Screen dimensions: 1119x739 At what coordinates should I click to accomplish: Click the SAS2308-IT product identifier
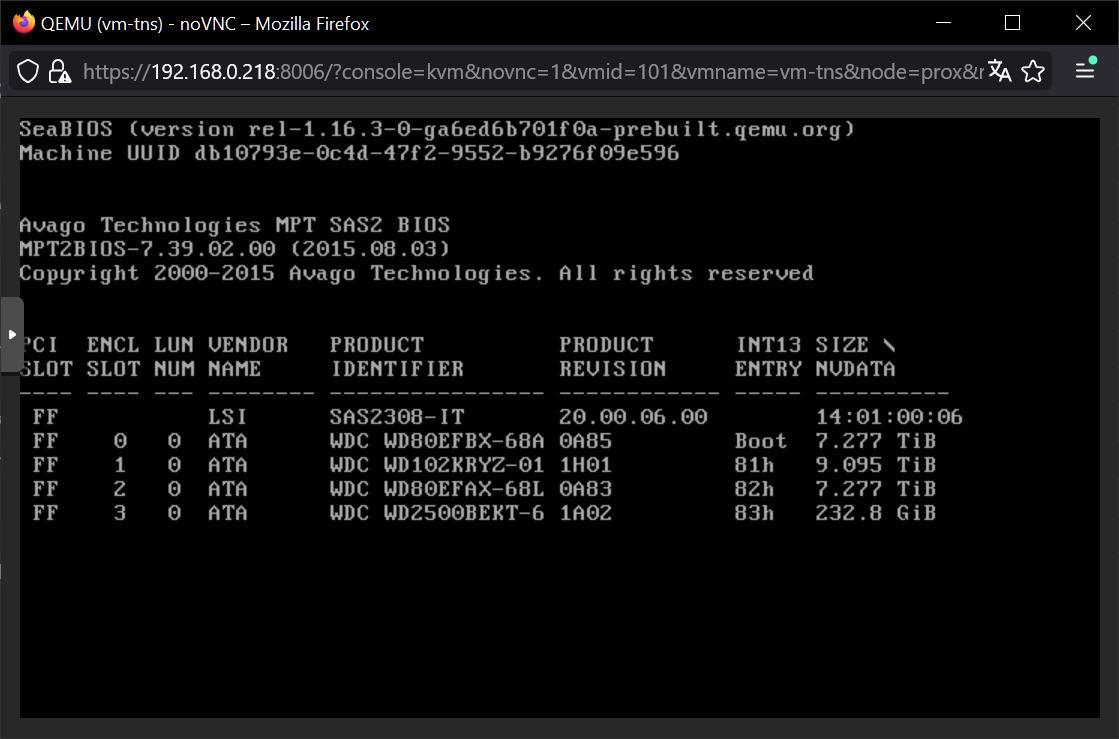397,417
